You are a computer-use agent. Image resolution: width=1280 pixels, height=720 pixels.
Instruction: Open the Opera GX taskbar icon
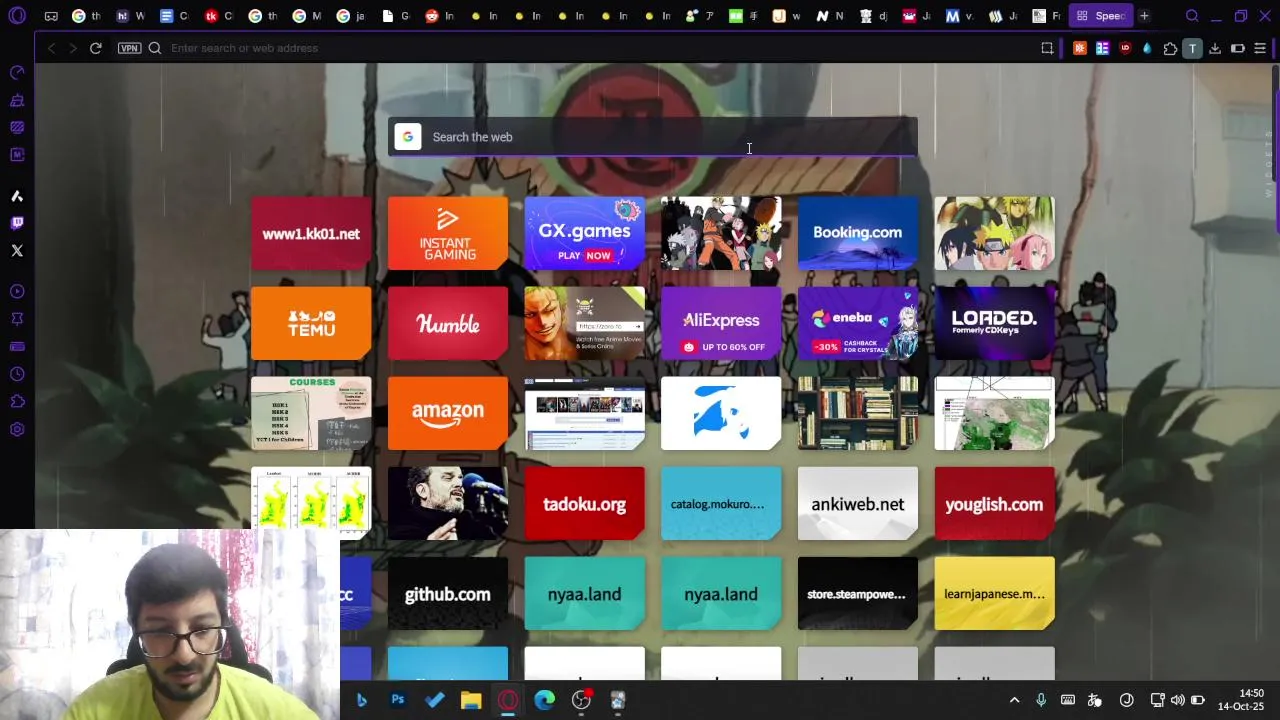click(x=508, y=700)
